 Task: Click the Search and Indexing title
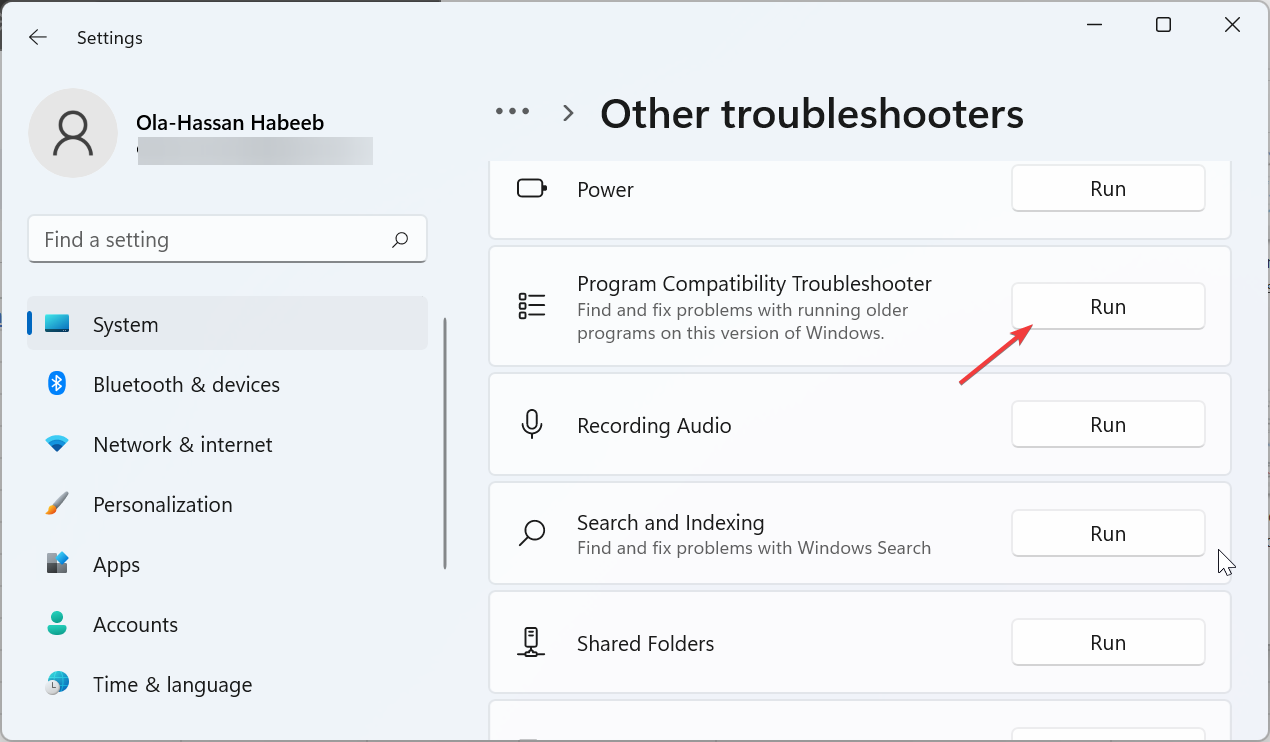pyautogui.click(x=670, y=523)
